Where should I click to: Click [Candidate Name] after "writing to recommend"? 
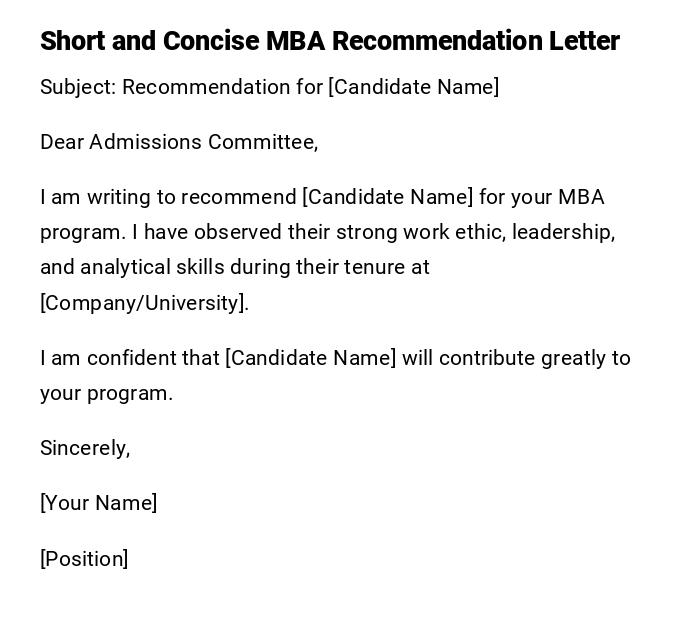387,197
